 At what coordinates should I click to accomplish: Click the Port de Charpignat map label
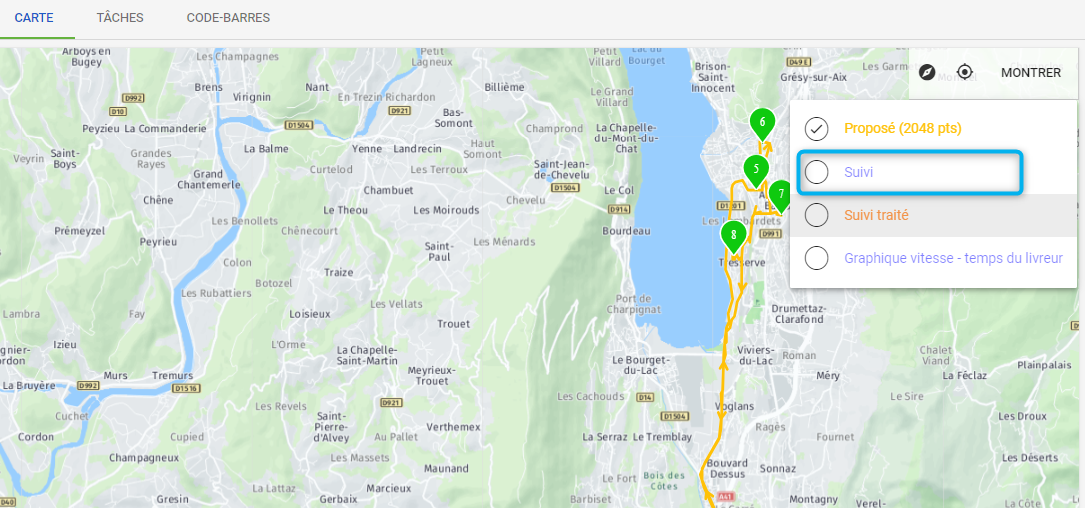click(634, 304)
